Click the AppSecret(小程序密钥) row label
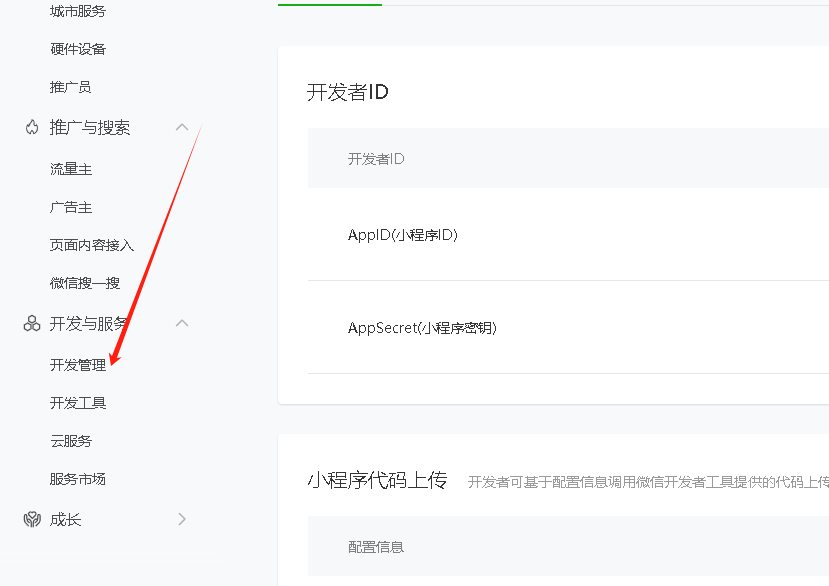The width and height of the screenshot is (829, 586). coord(422,328)
